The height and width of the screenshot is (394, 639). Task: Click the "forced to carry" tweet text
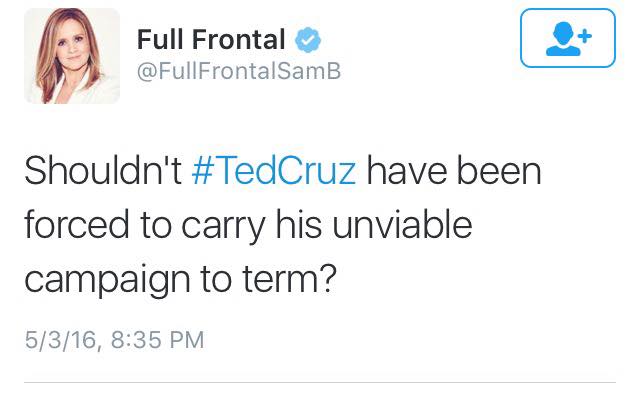[x=145, y=225]
